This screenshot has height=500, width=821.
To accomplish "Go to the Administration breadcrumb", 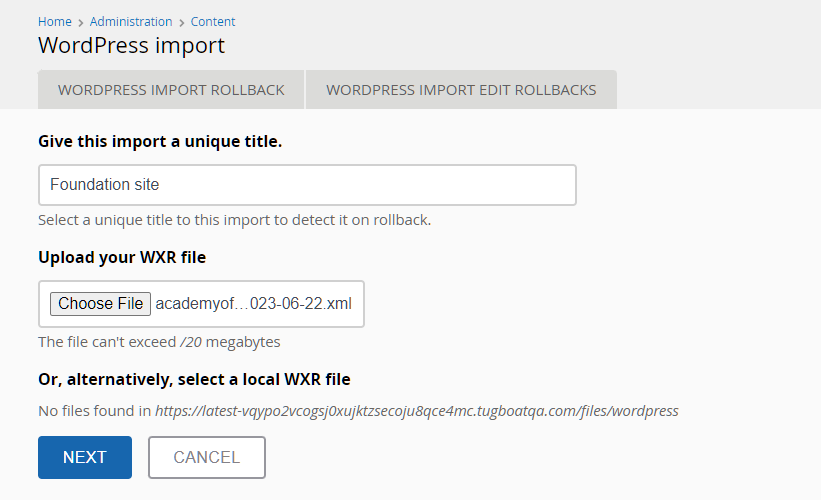I will click(130, 21).
